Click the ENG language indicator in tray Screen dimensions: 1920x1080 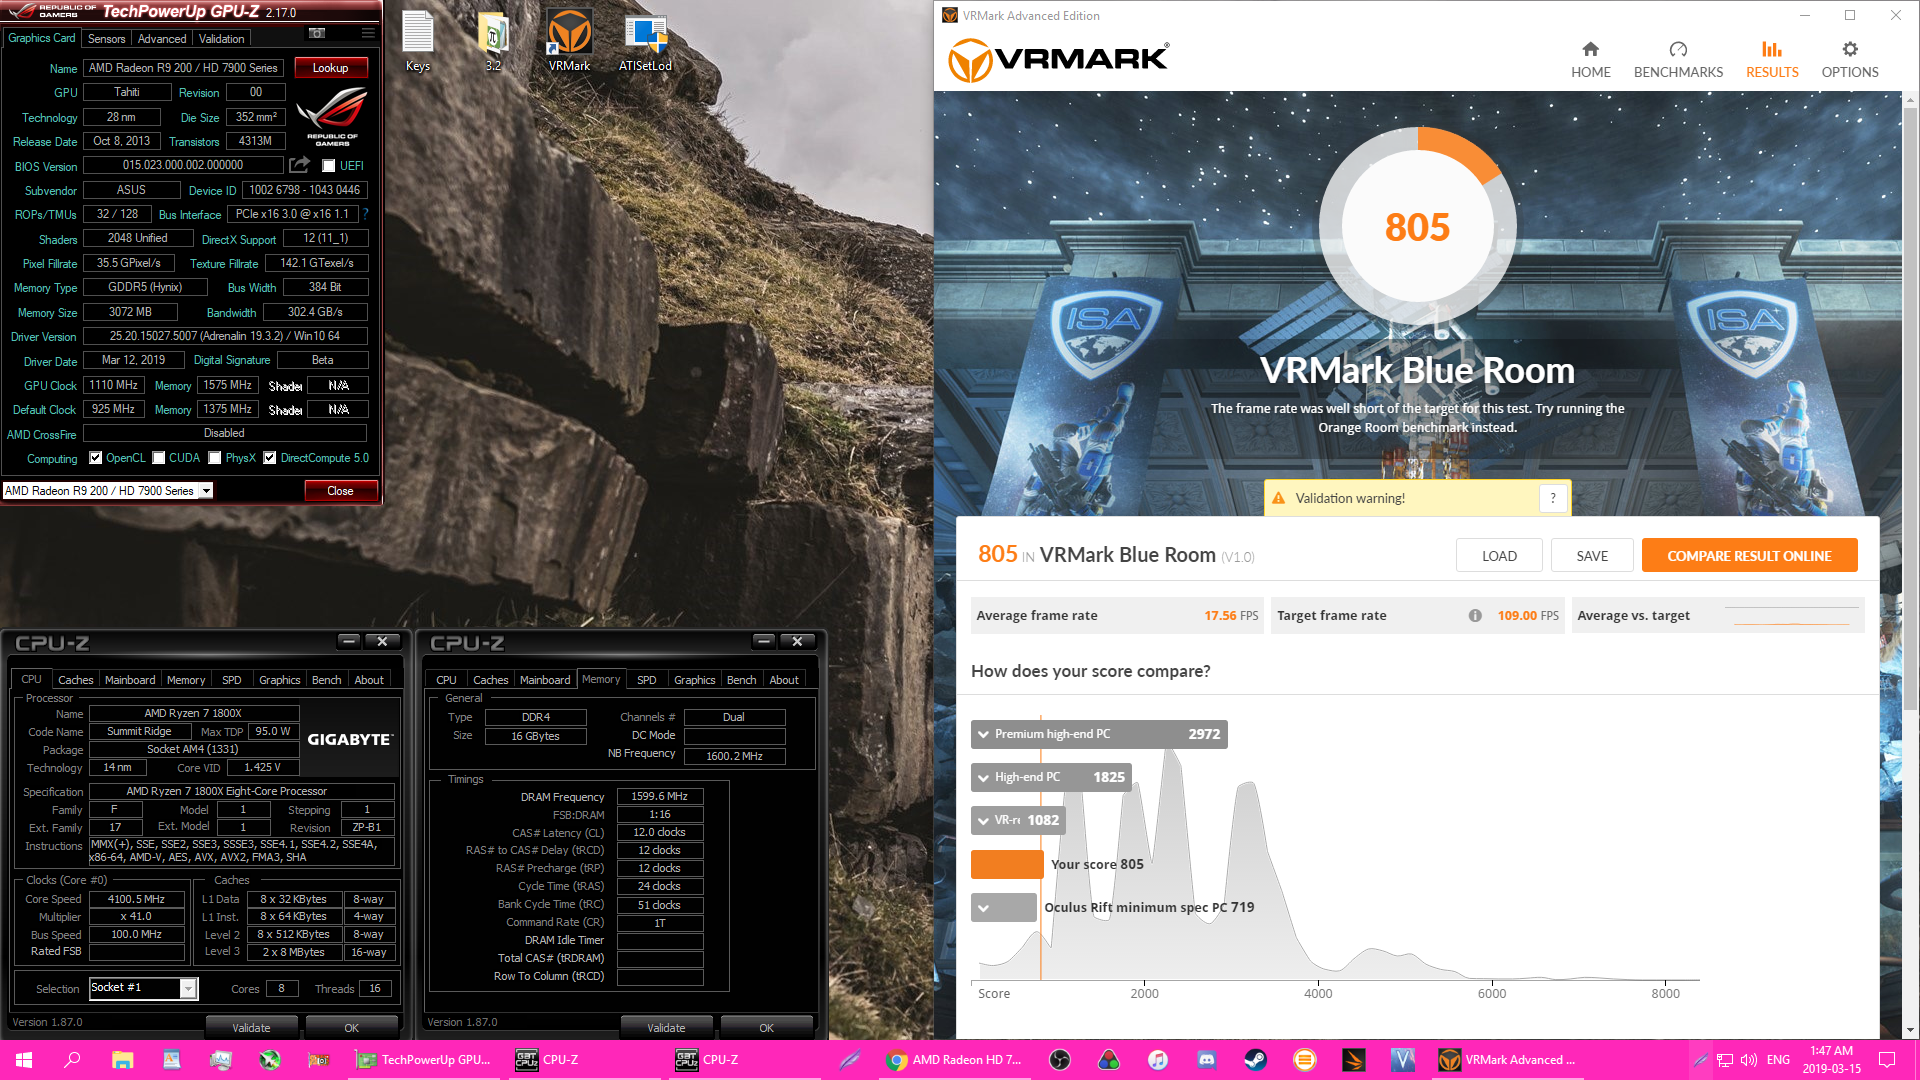[1778, 1060]
